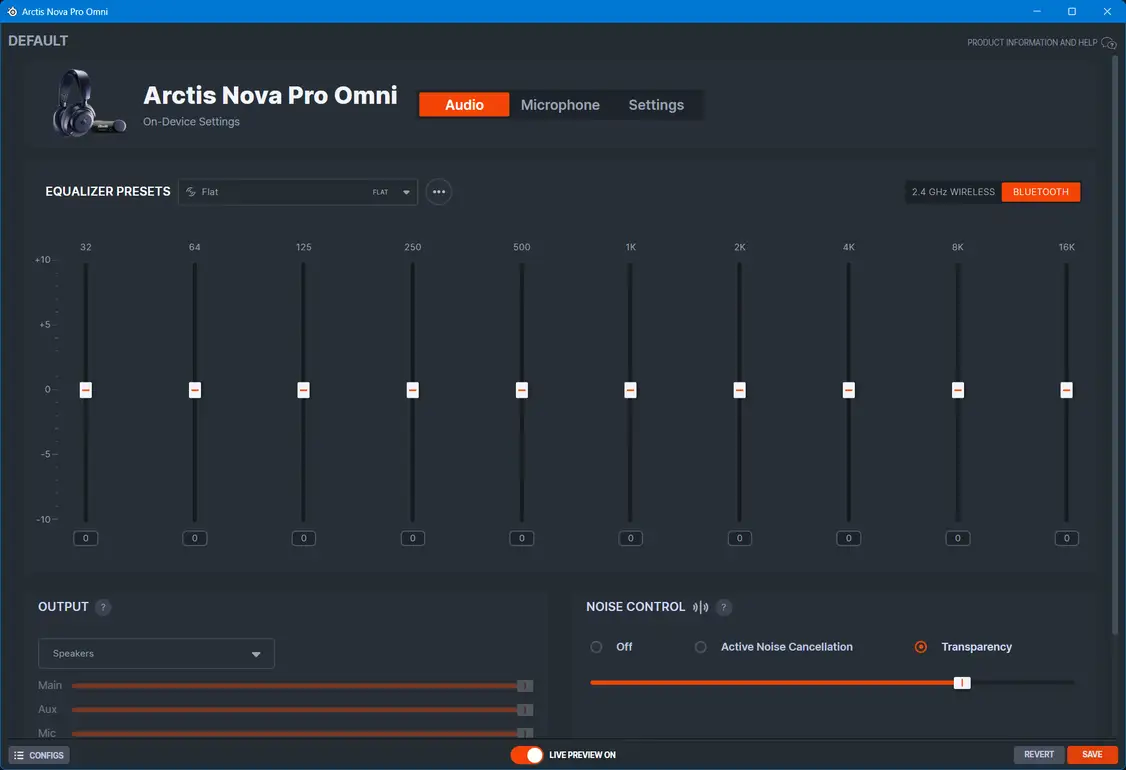
Task: Click the 32 Hz equalizer slider handle
Action: 85,390
